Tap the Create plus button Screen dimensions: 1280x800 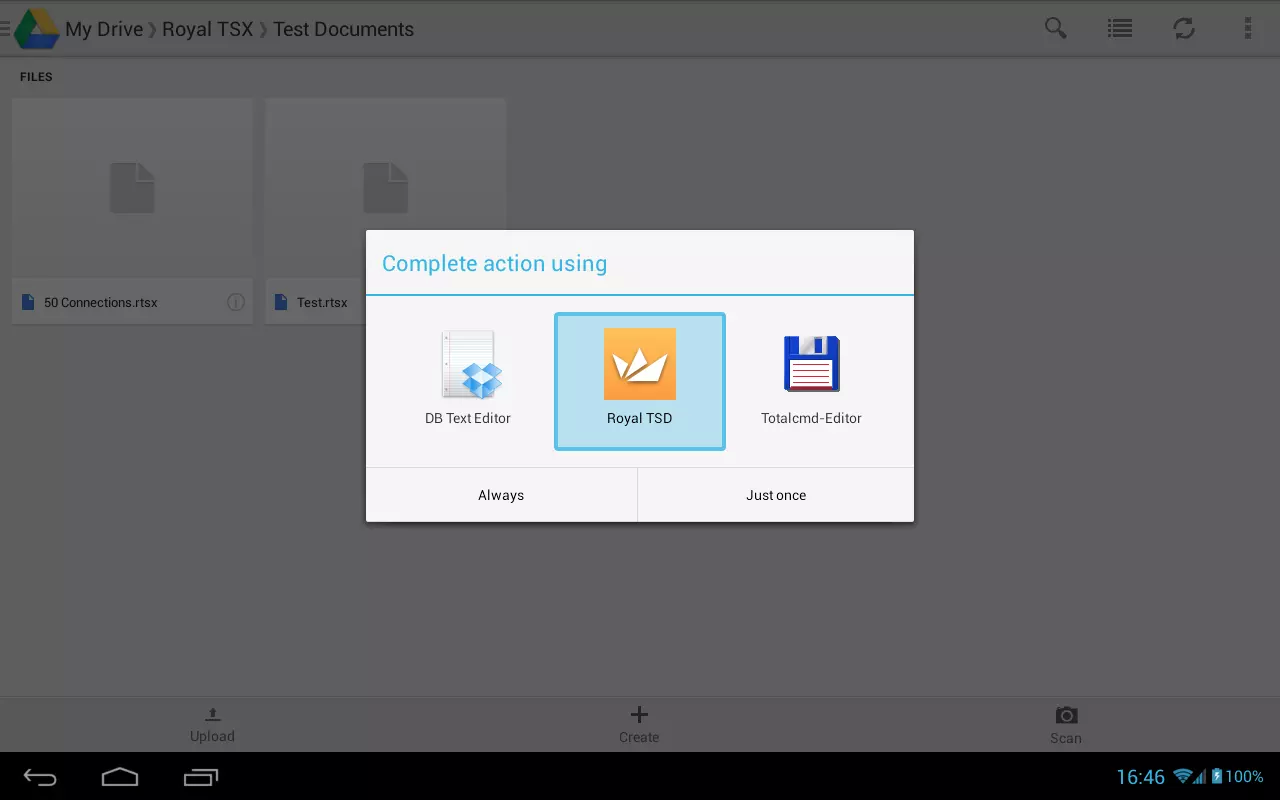pyautogui.click(x=639, y=725)
